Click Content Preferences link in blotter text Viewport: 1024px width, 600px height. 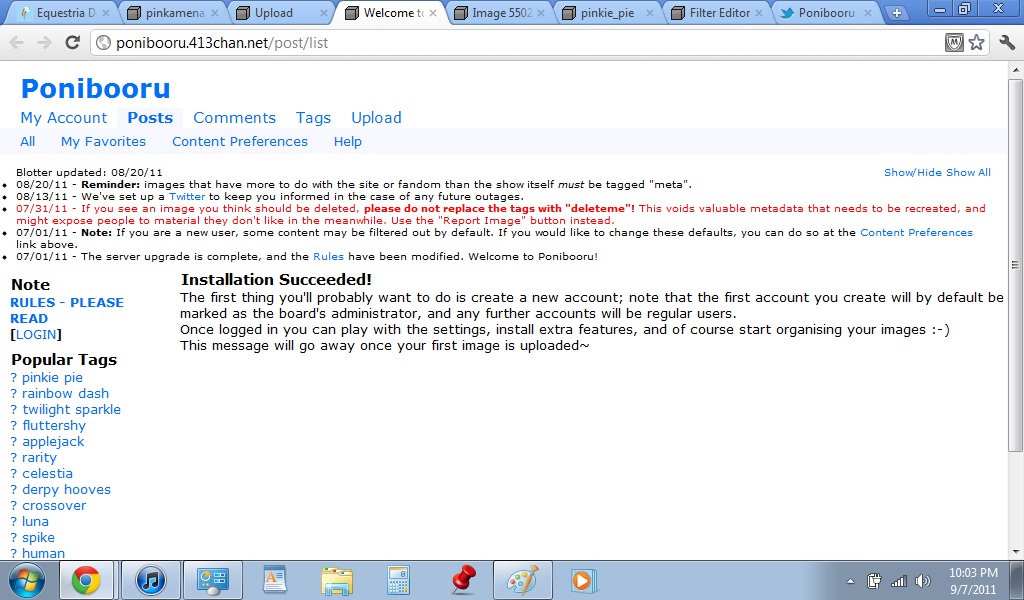click(916, 232)
